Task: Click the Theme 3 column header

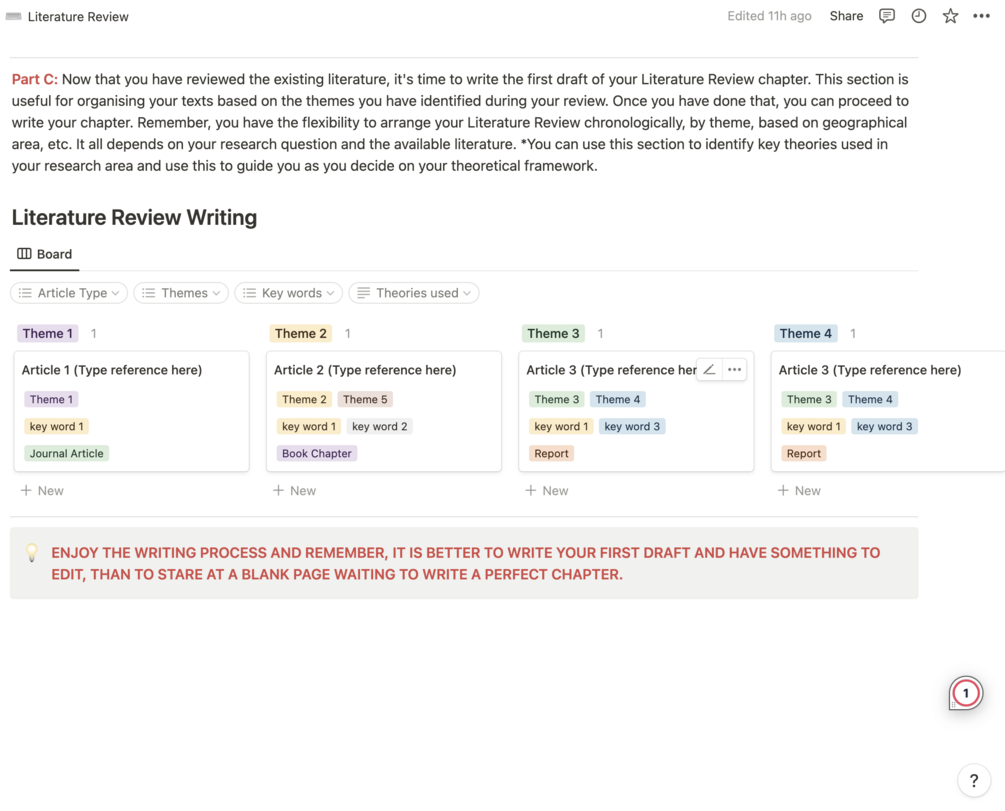Action: coord(553,333)
